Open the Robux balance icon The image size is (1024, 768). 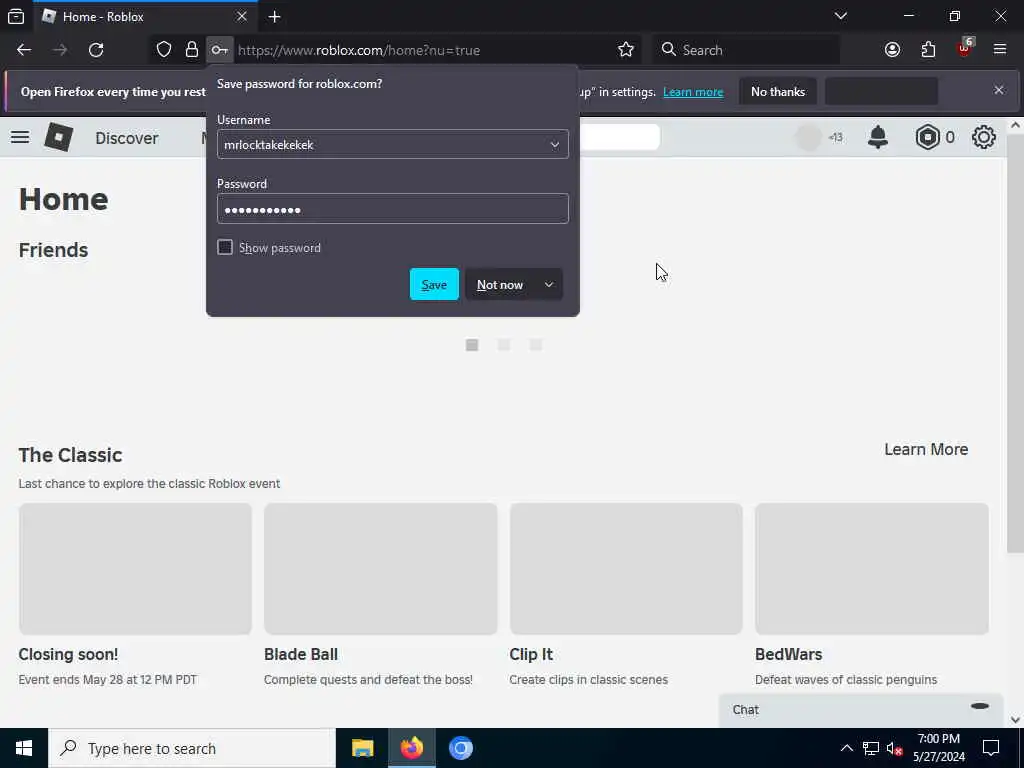(927, 137)
